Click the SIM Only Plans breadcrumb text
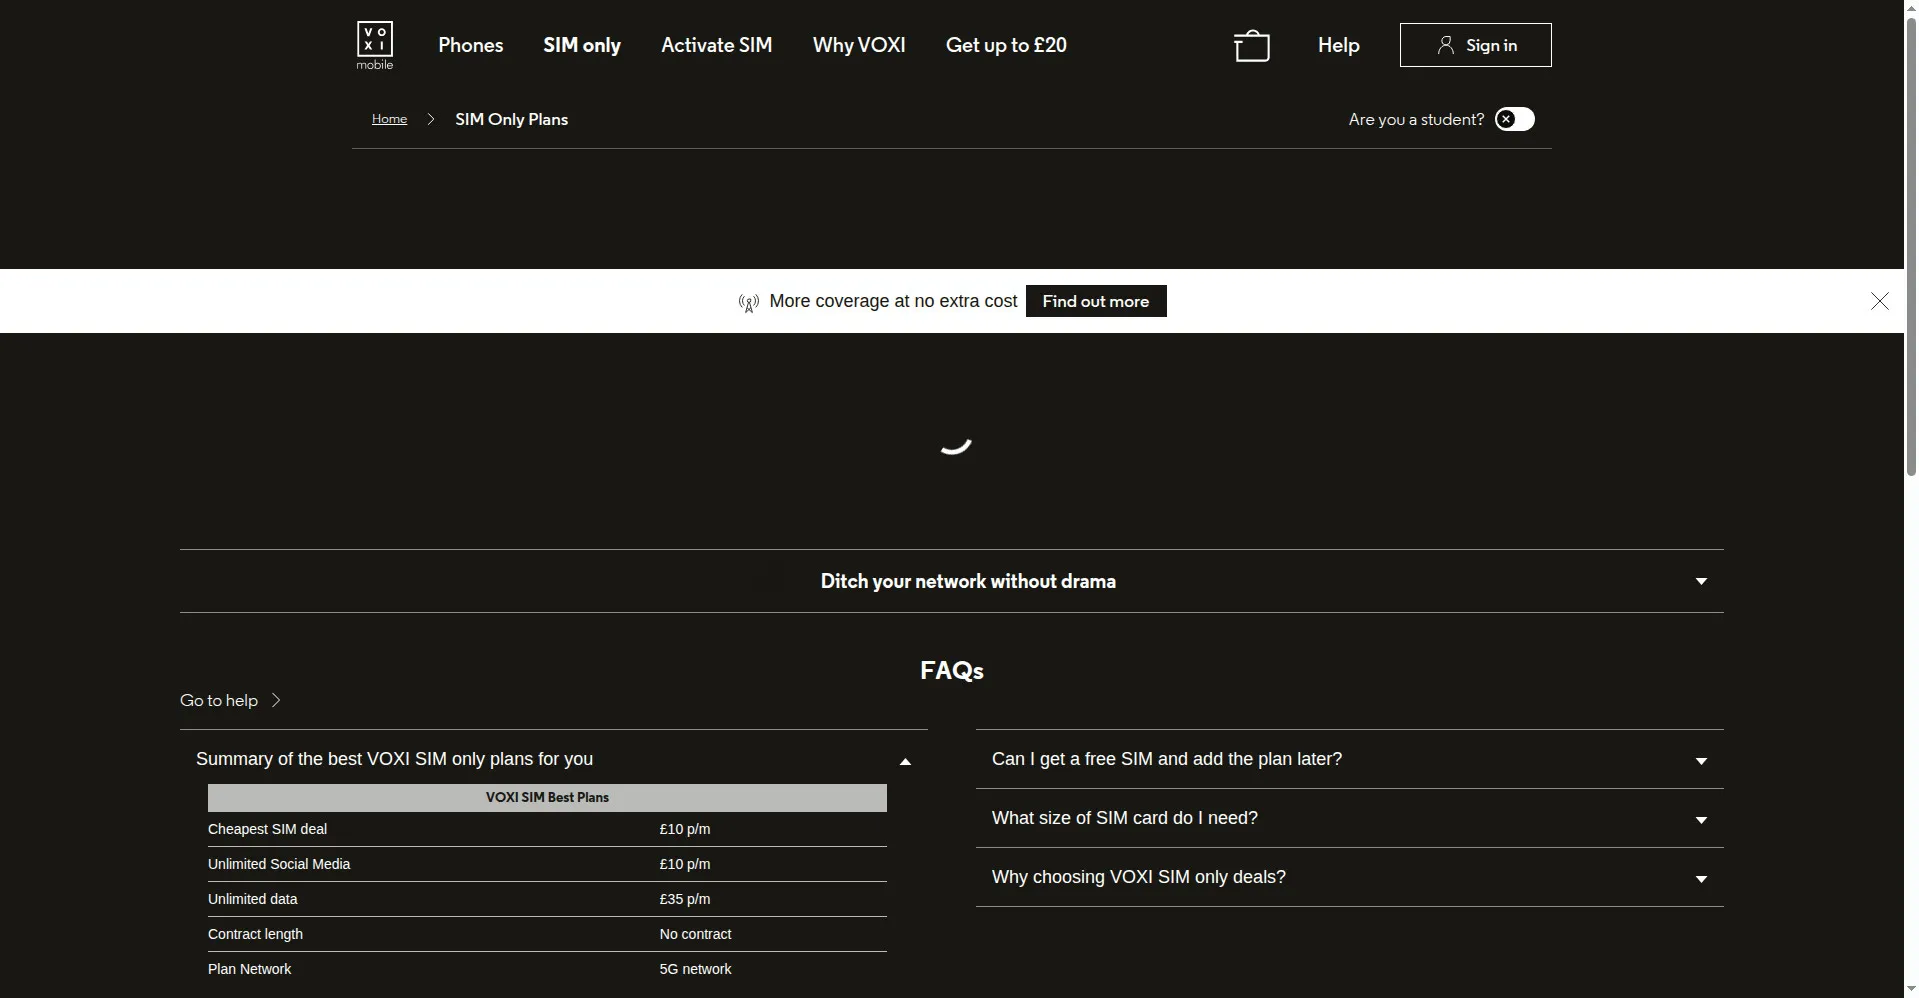 [x=511, y=119]
